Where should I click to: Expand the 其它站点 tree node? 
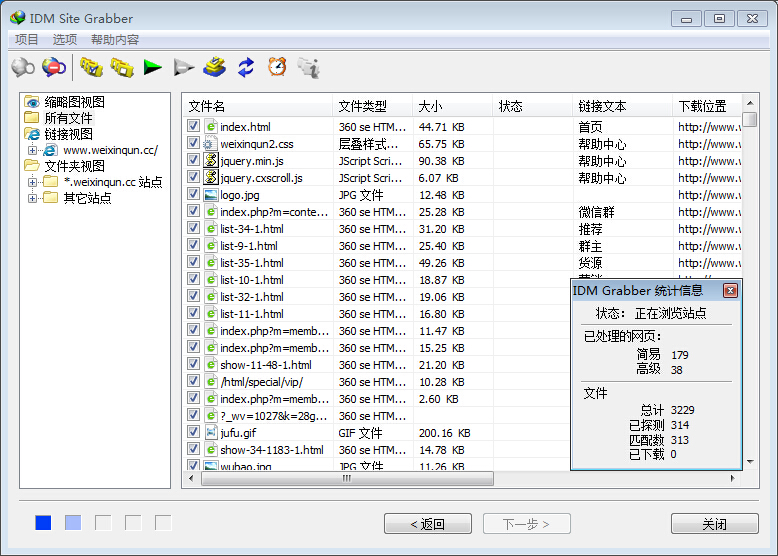32,198
